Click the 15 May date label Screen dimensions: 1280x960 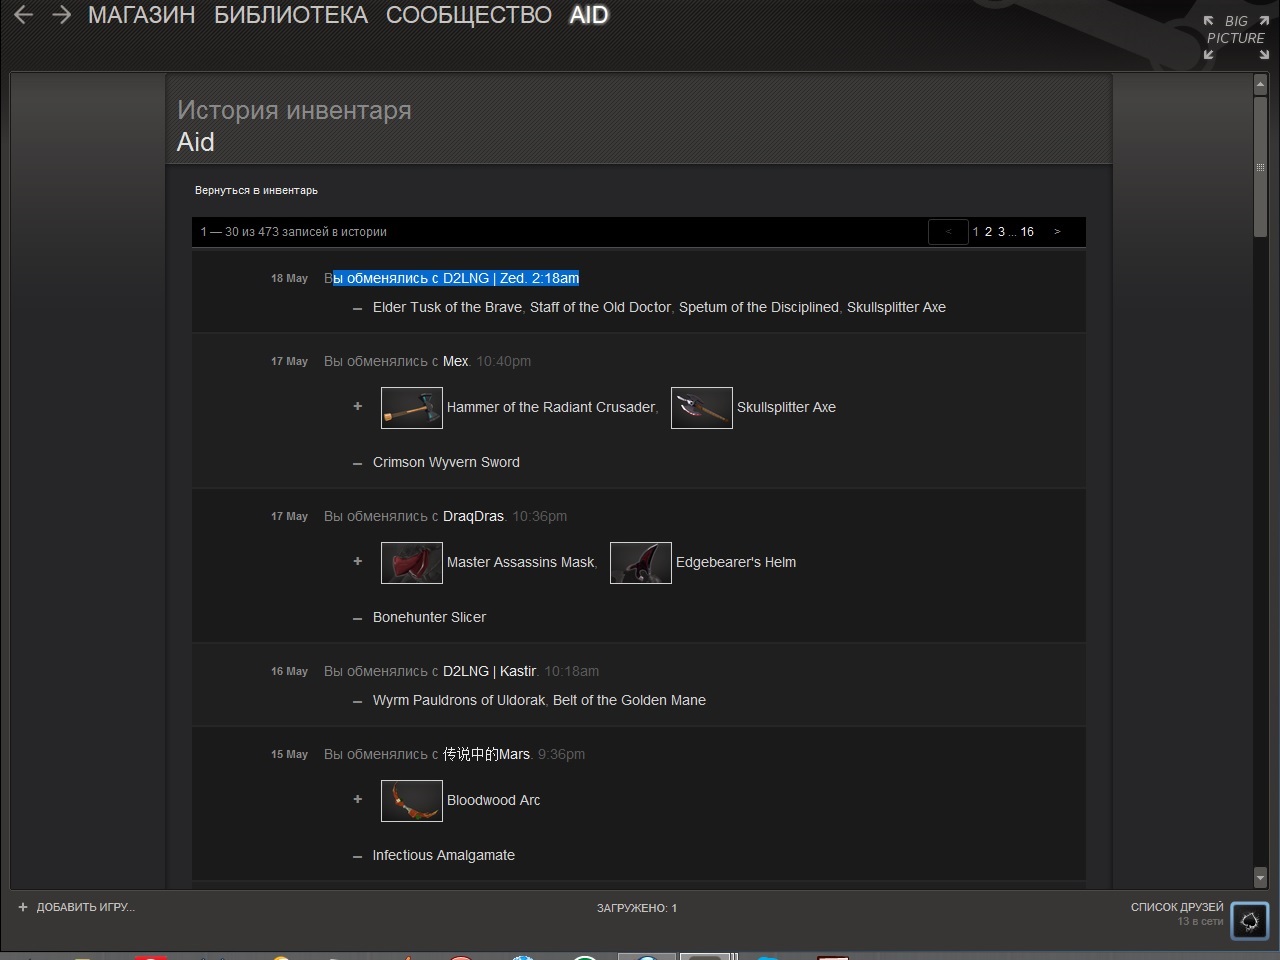(x=289, y=754)
